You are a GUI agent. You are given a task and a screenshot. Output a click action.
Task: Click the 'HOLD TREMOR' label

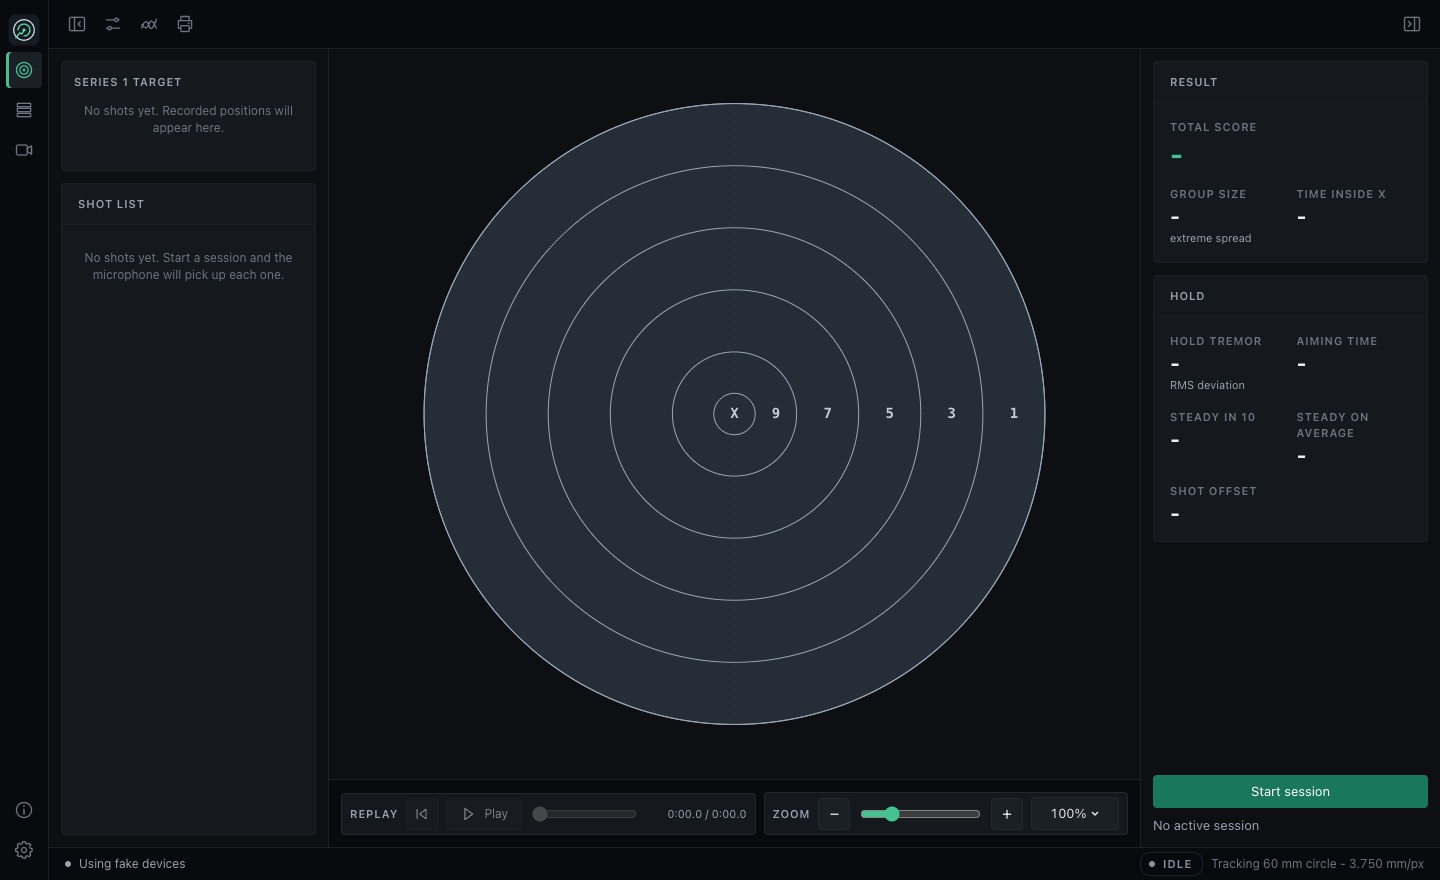point(1216,341)
